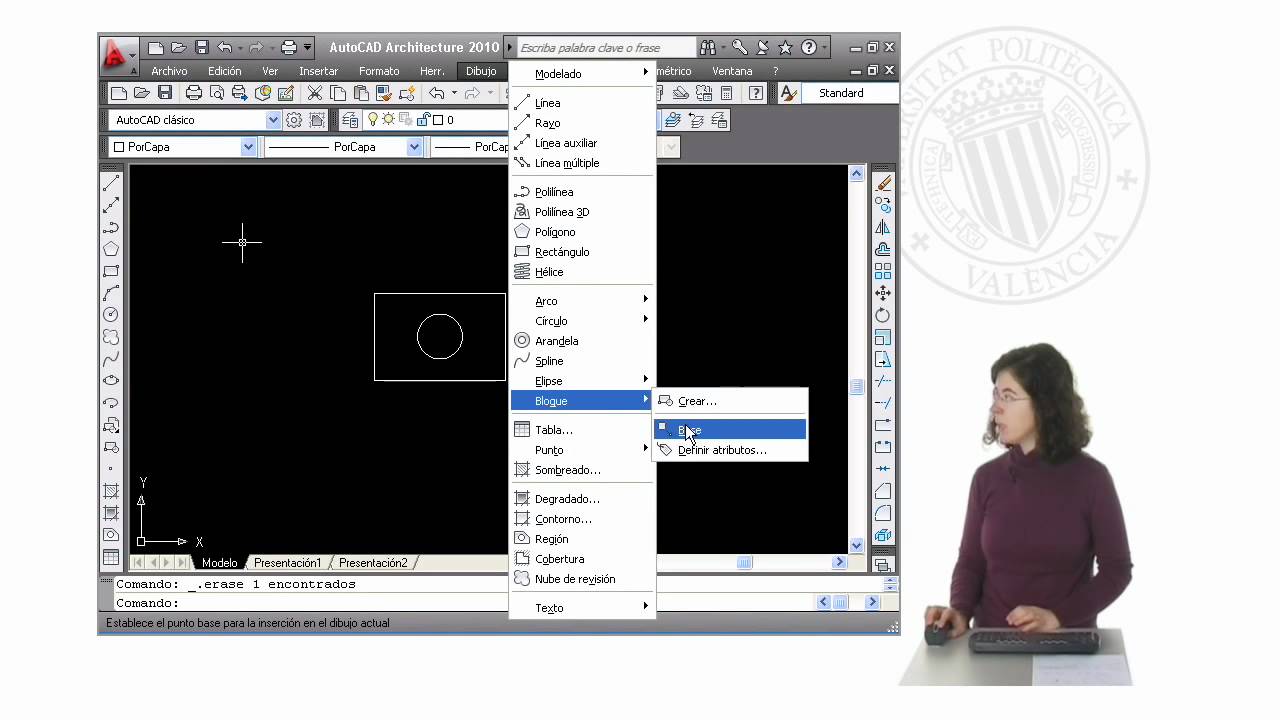Click layer color swatch beside layer 0

pyautogui.click(x=438, y=120)
